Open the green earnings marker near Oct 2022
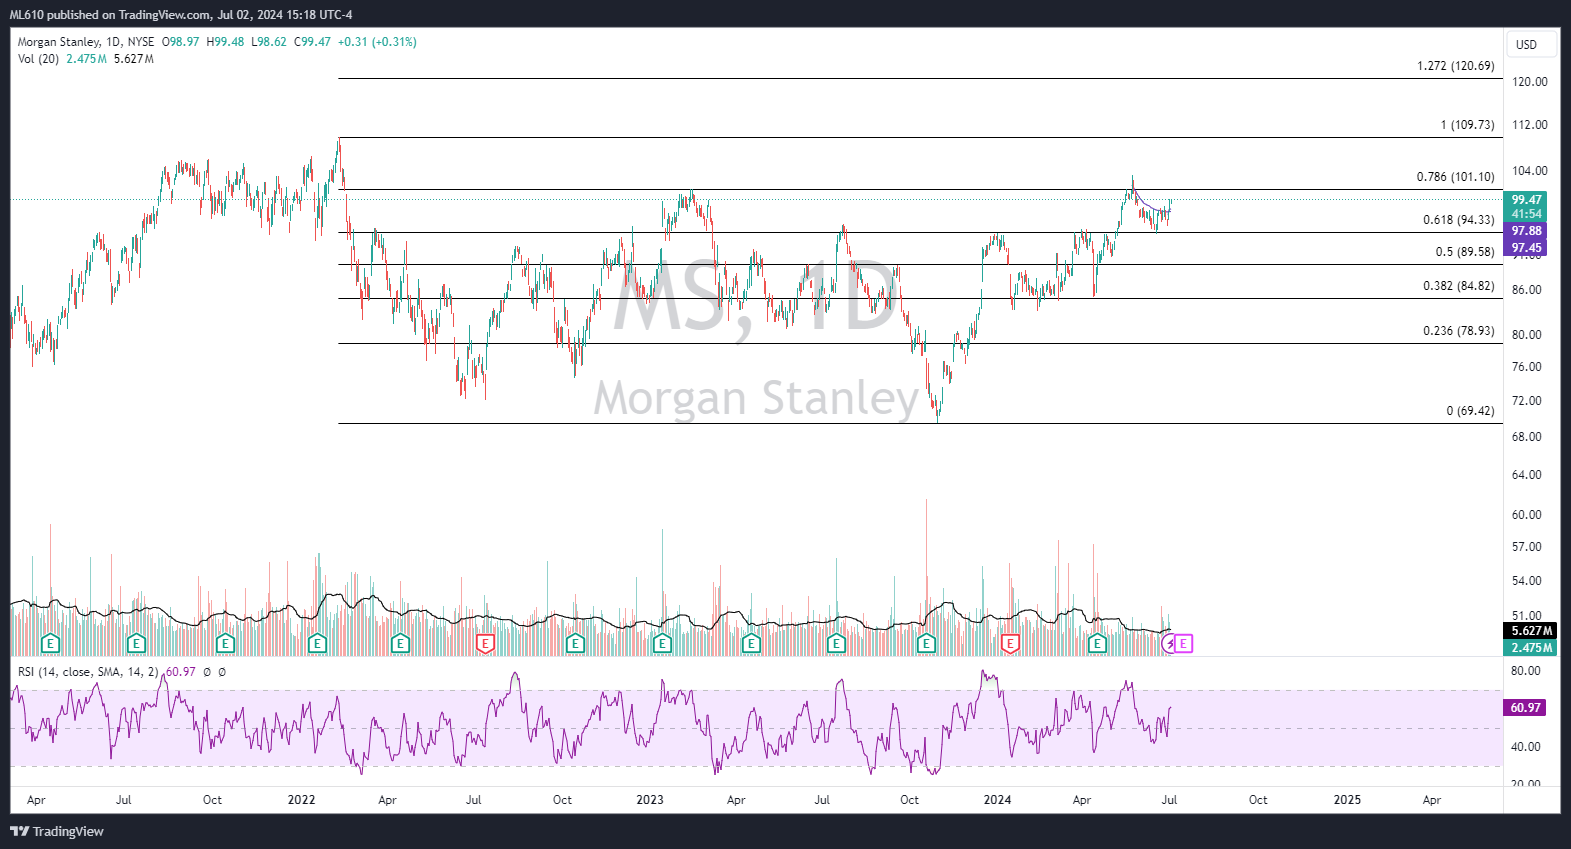This screenshot has height=849, width=1571. (575, 643)
